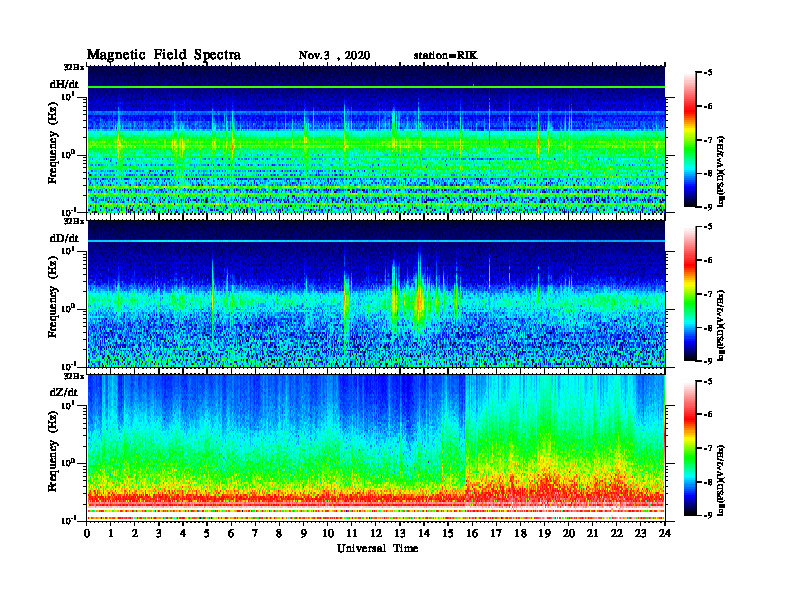Click hour 0 tick label on time axis

pyautogui.click(x=87, y=534)
